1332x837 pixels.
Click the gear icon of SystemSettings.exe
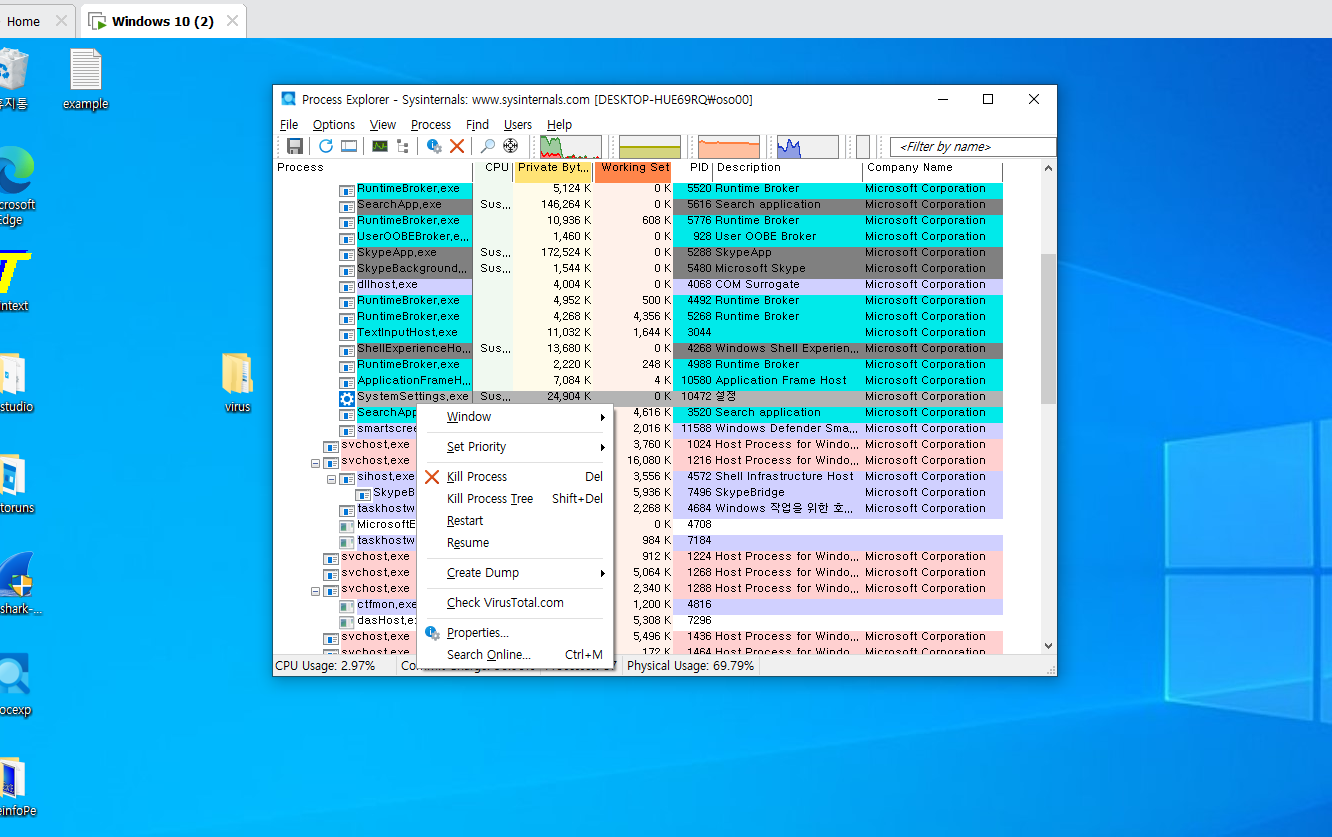point(347,397)
